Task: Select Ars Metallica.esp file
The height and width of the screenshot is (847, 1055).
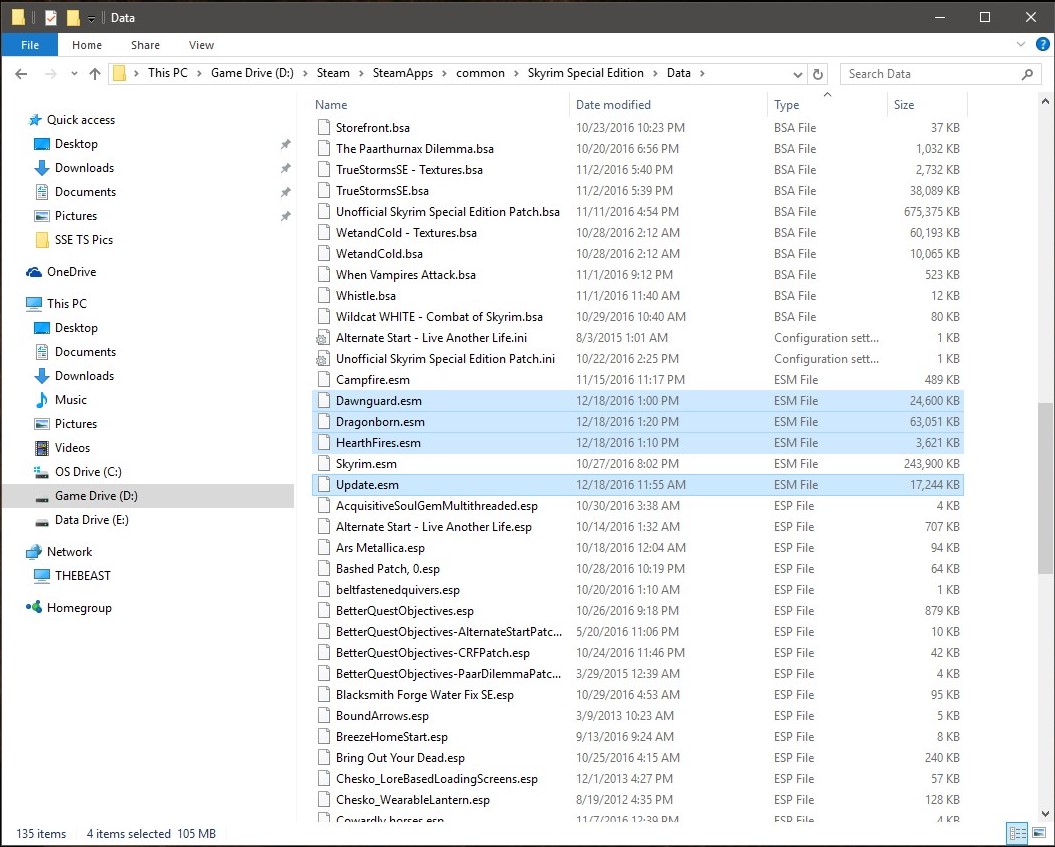Action: point(638,548)
